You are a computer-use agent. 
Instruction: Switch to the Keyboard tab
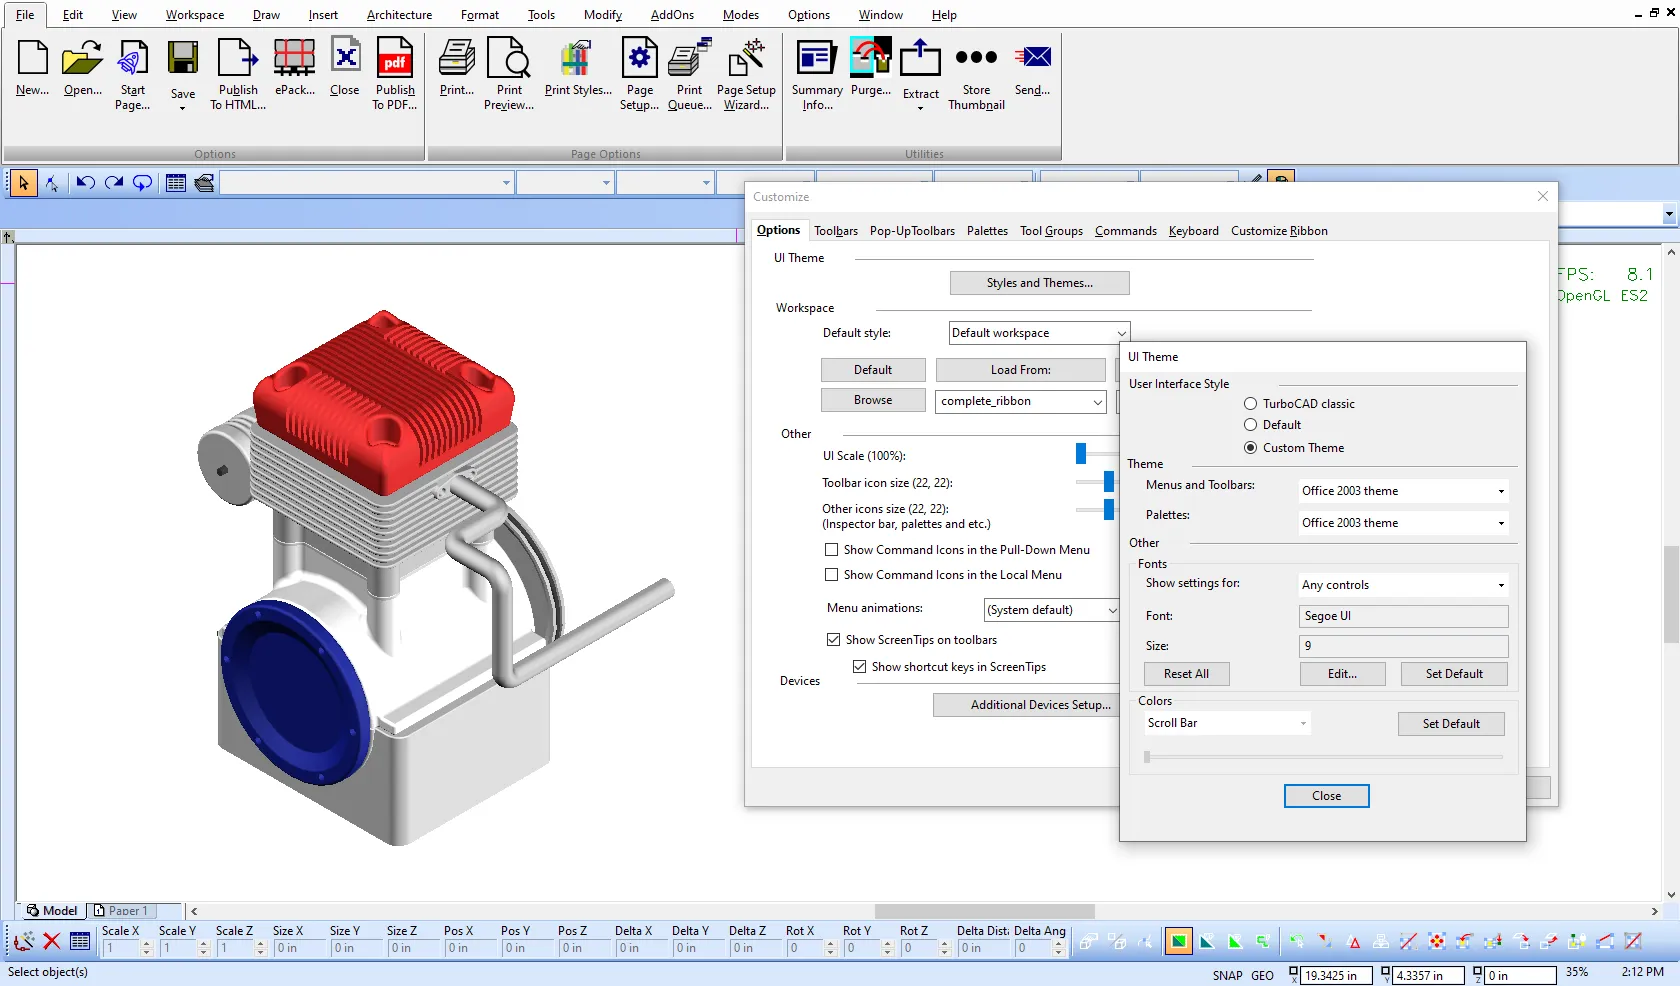point(1193,231)
